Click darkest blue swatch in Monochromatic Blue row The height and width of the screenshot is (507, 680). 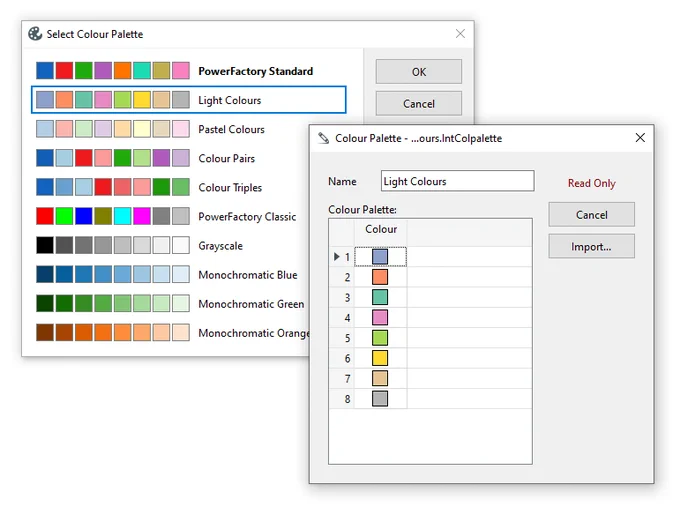click(45, 275)
